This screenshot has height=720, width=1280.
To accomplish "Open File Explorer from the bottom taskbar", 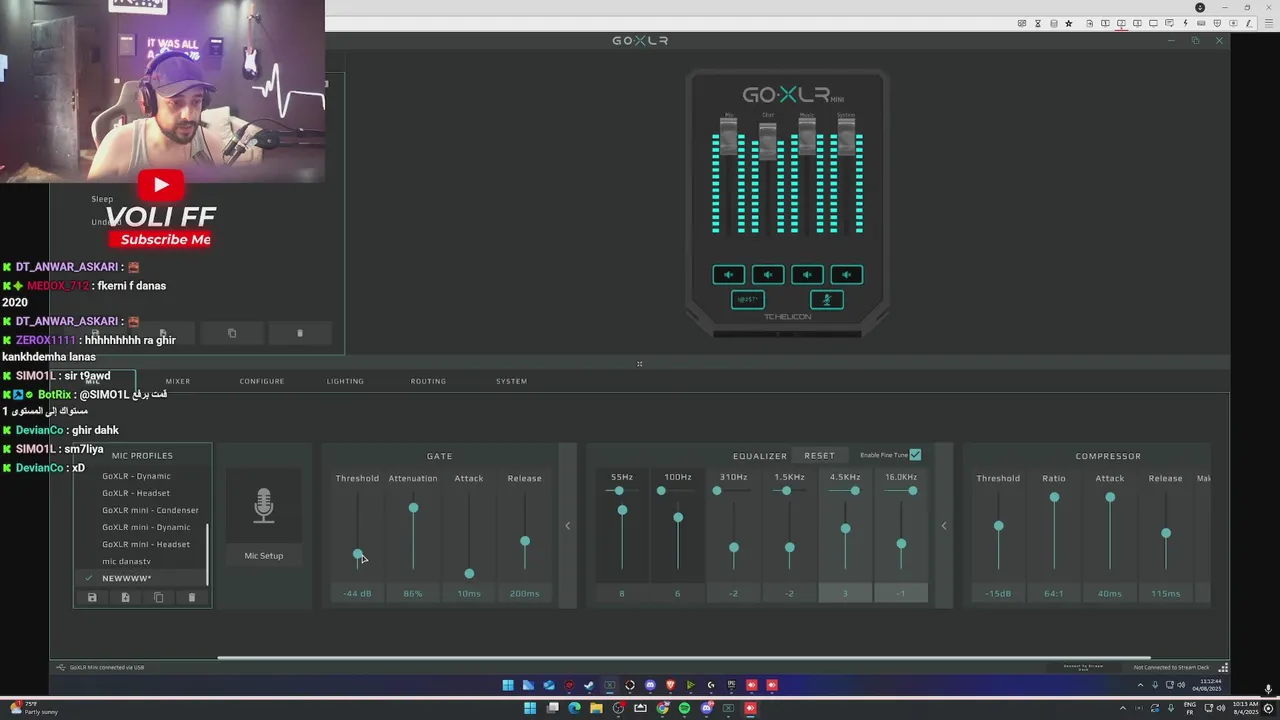I will [596, 708].
